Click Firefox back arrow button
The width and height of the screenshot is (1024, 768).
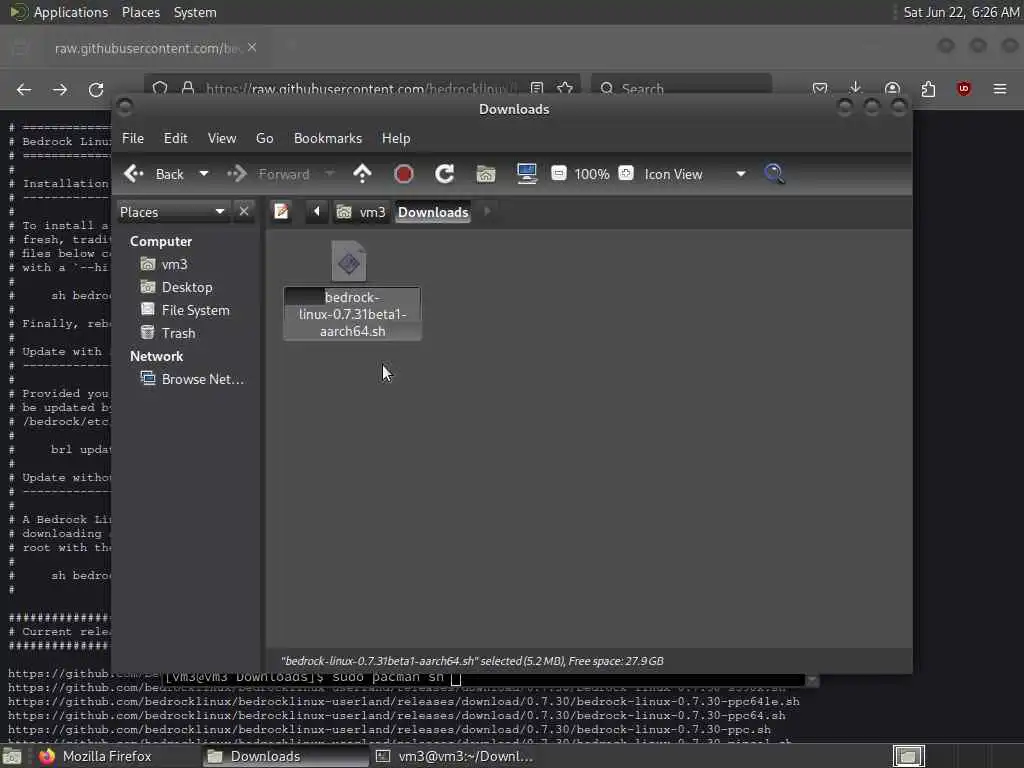[x=24, y=89]
